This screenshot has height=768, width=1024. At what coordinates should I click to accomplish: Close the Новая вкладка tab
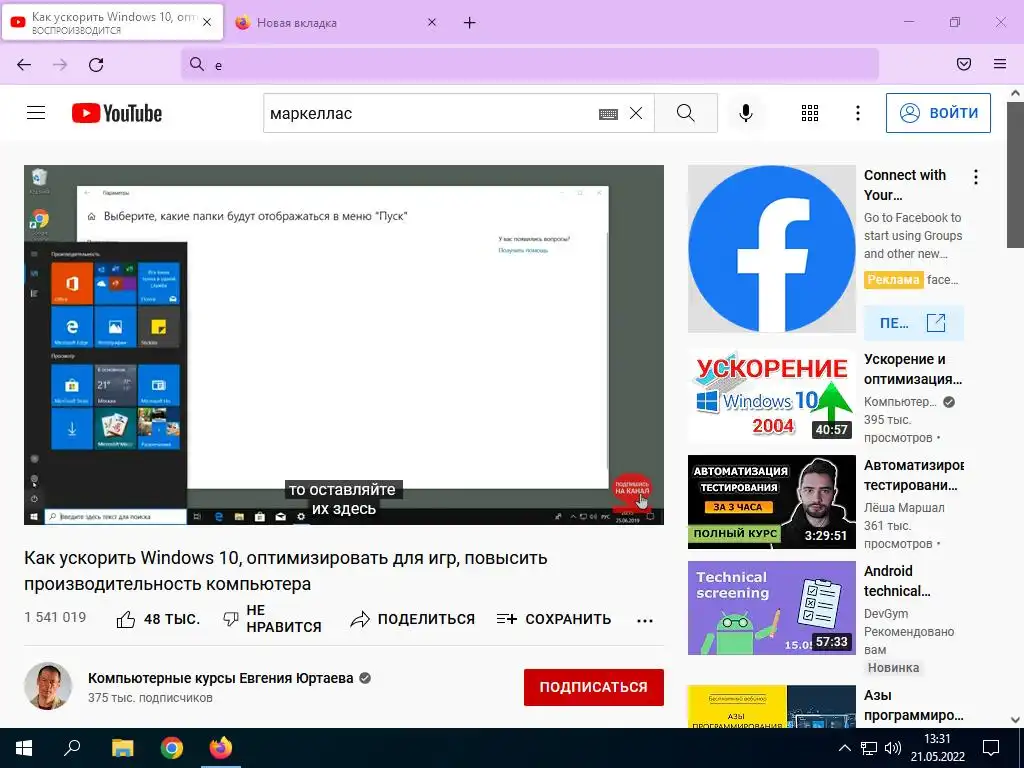(x=432, y=22)
